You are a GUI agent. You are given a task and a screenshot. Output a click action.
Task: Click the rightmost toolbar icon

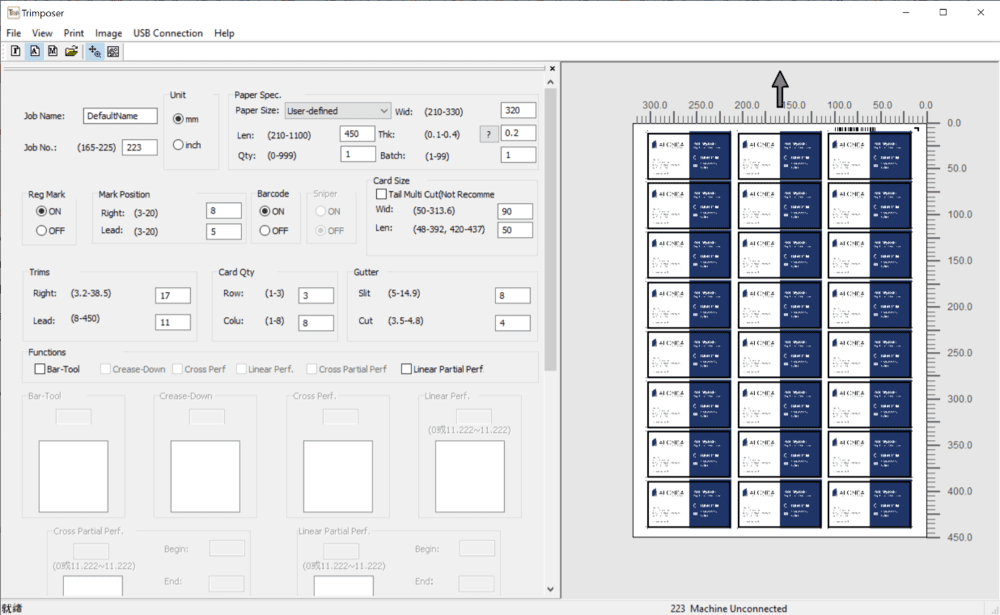(x=113, y=51)
